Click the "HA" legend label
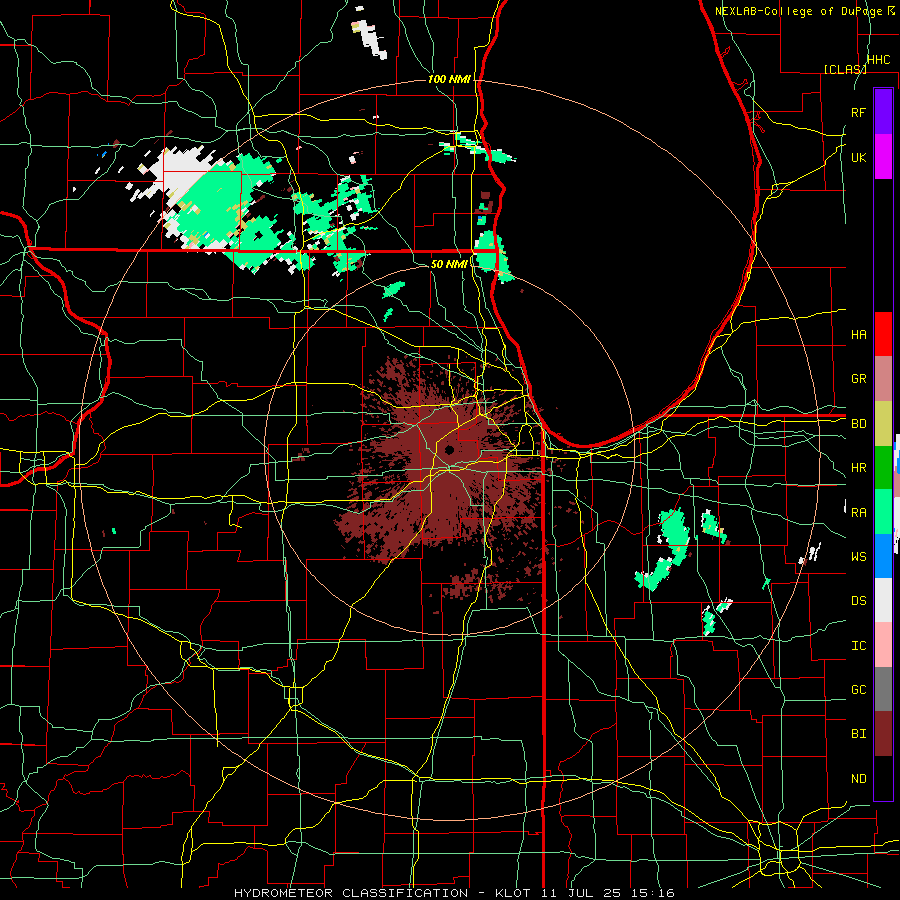 point(858,334)
